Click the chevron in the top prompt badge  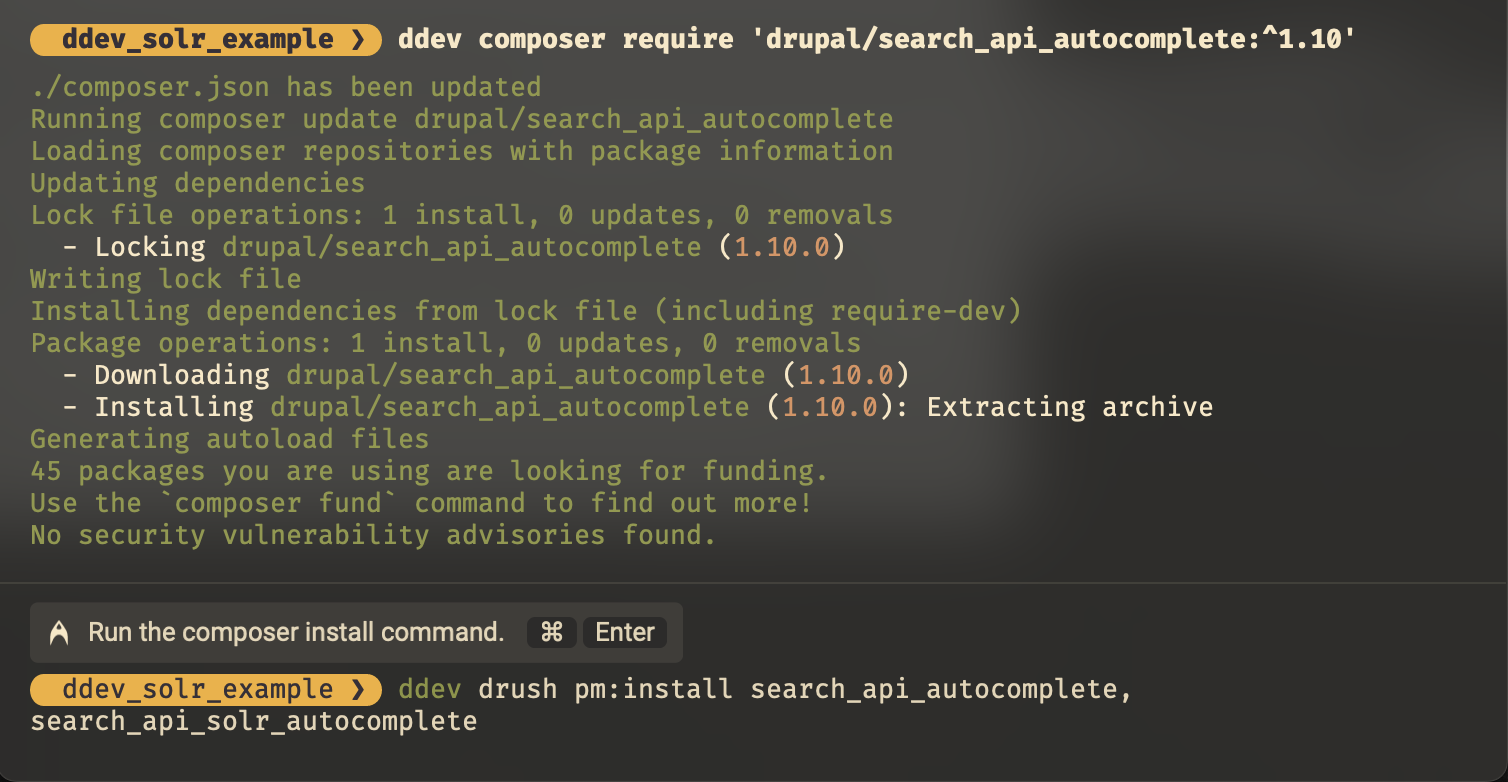point(359,40)
